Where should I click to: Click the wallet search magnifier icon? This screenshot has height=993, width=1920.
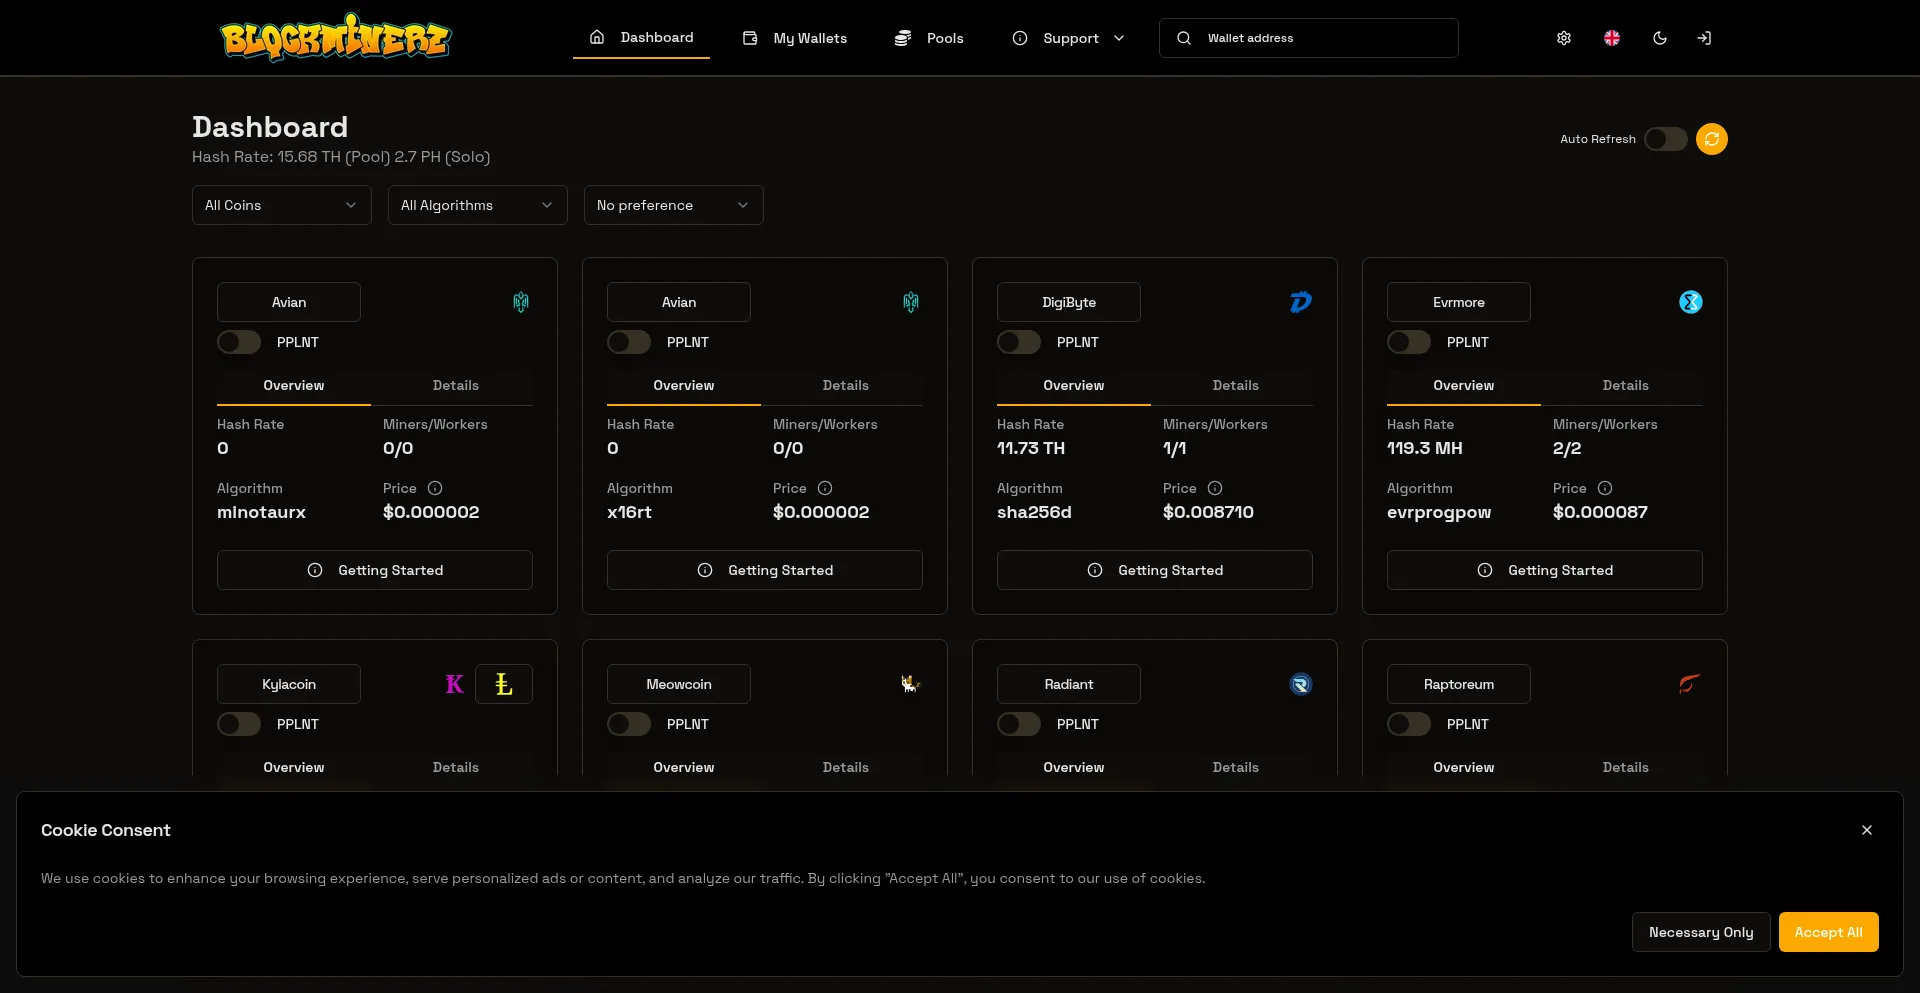1184,38
